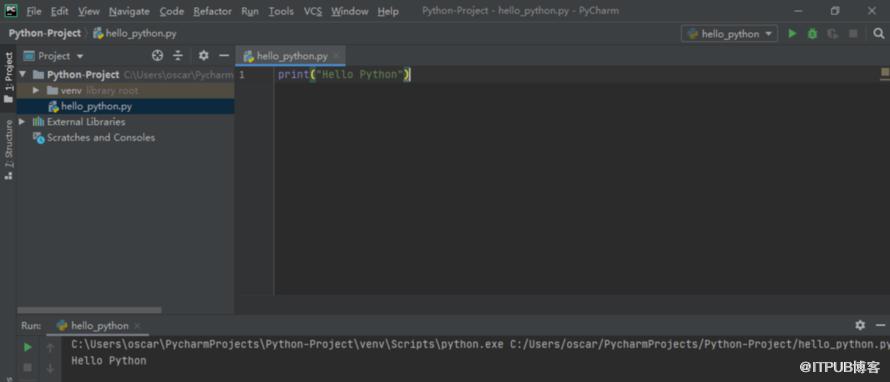Open Search Everywhere magnifier icon
Viewport: 890px width, 382px height.
[x=878, y=34]
